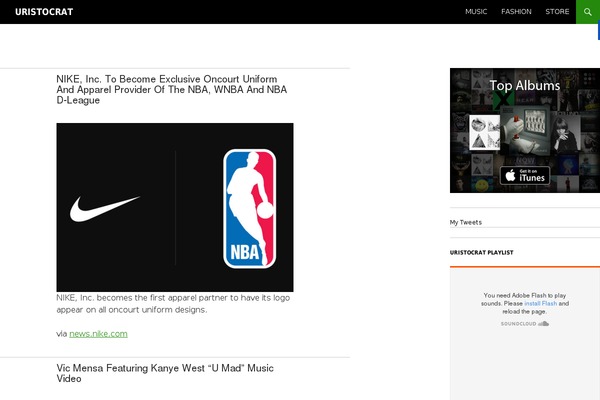Open the Vic Mensa U Mad article
Image resolution: width=600 pixels, height=400 pixels.
pyautogui.click(x=165, y=373)
